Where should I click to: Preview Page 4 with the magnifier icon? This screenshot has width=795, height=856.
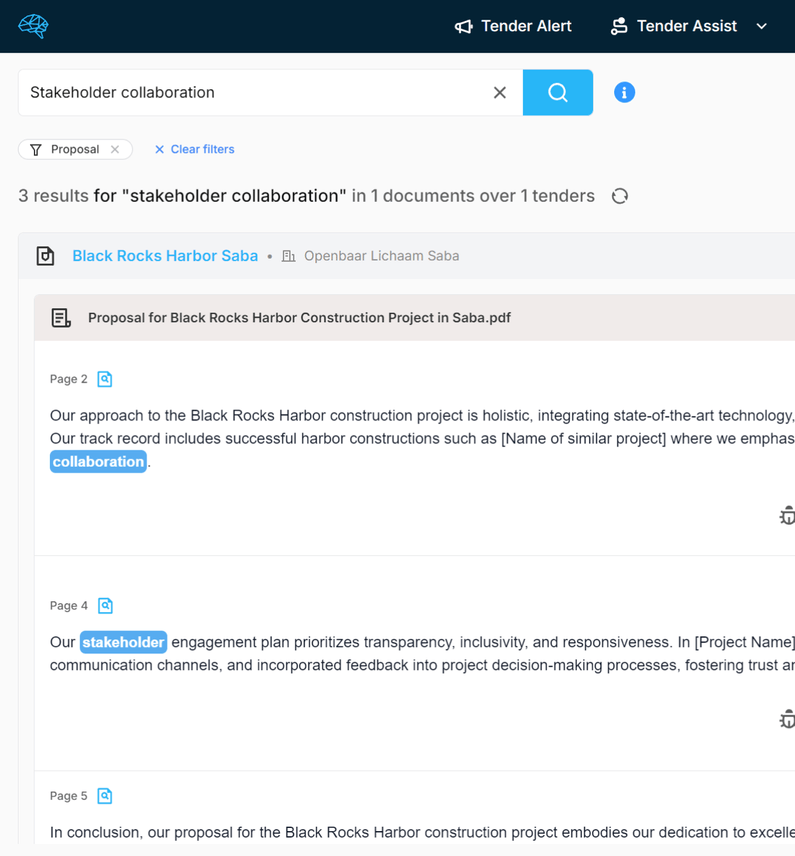pos(105,605)
